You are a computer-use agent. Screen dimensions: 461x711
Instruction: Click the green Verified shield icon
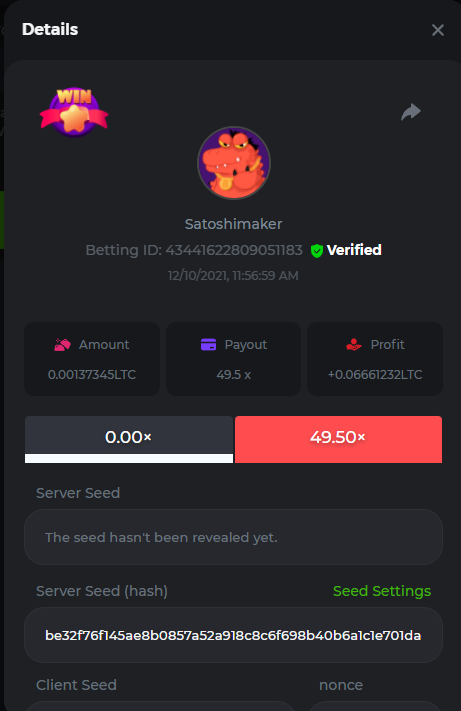pos(317,250)
